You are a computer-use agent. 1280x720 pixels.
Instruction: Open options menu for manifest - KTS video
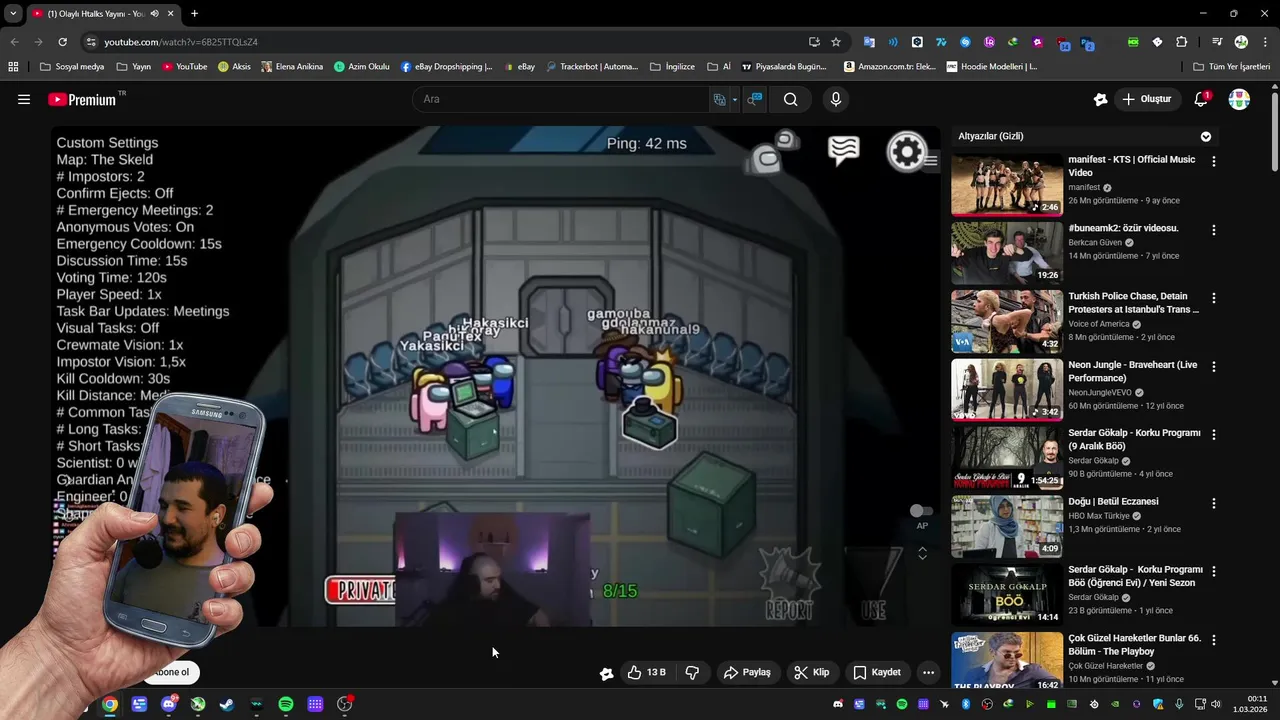[x=1214, y=161]
